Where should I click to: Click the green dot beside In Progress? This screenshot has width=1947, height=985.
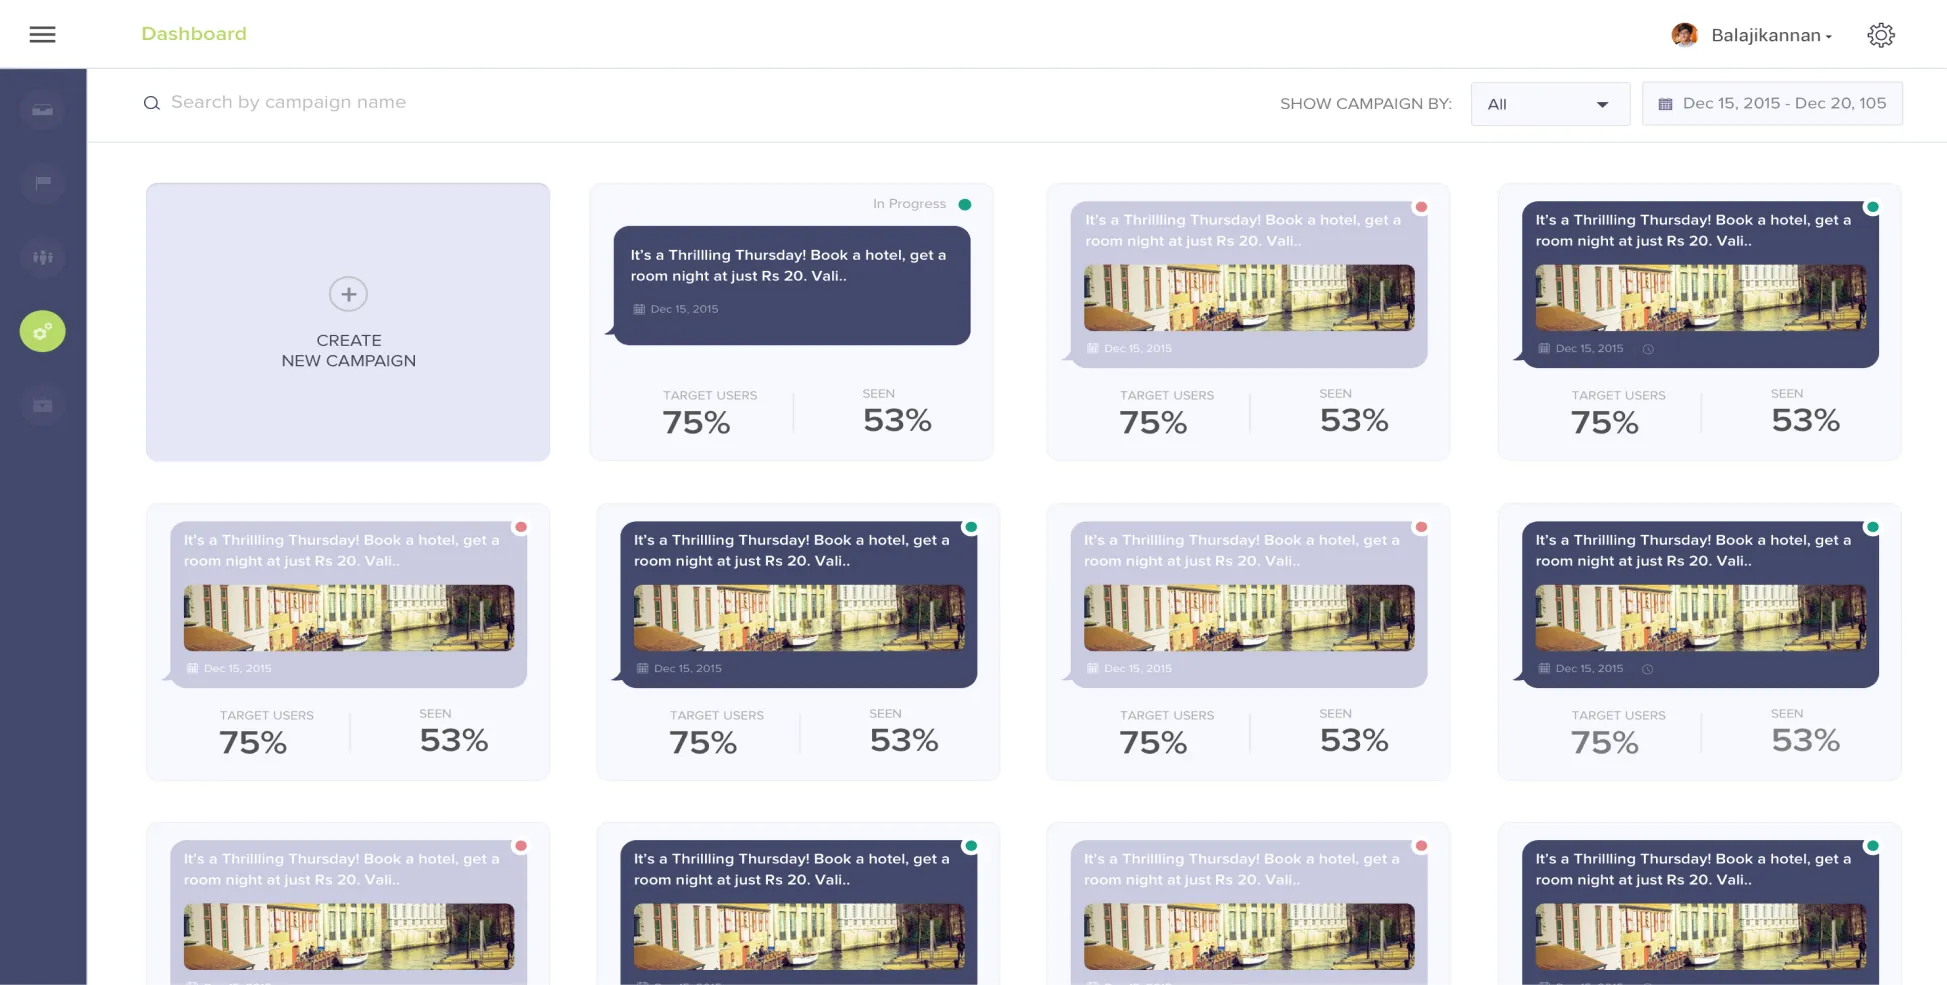click(965, 204)
